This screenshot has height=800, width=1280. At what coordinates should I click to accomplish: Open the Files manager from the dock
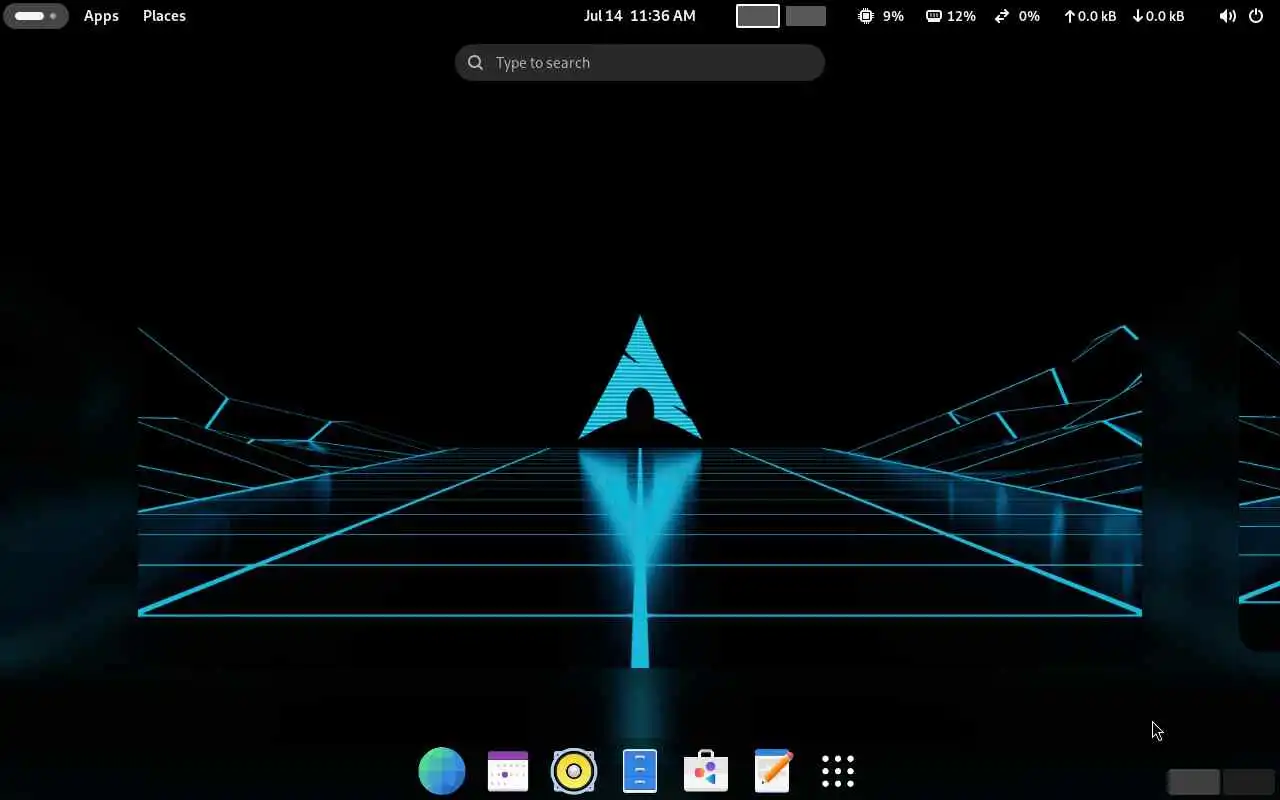[x=640, y=771]
